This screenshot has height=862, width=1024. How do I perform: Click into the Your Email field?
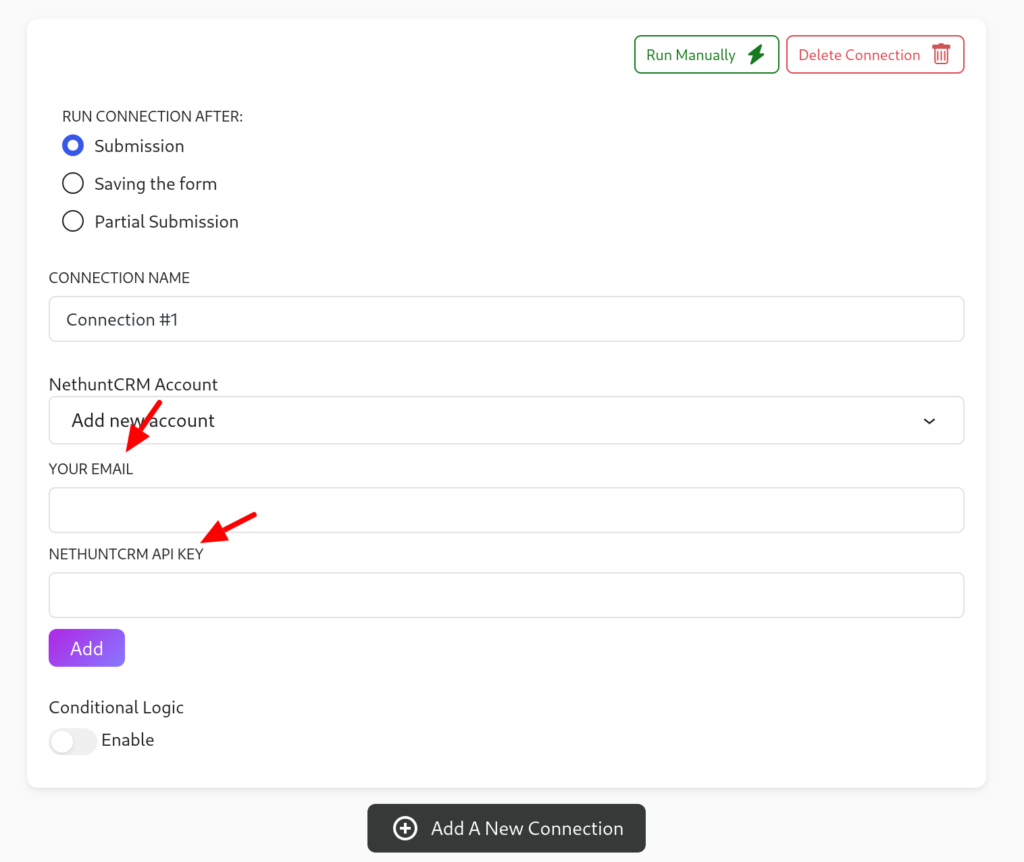(506, 510)
